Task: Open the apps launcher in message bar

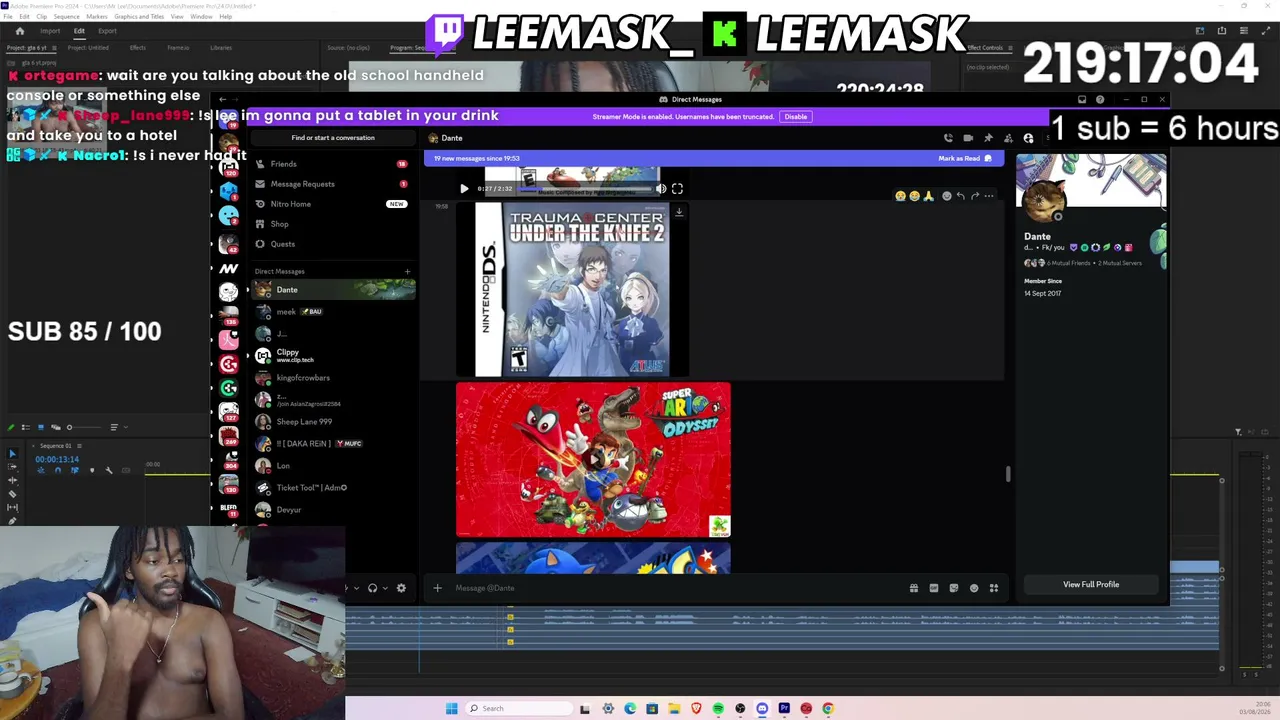Action: pos(994,588)
